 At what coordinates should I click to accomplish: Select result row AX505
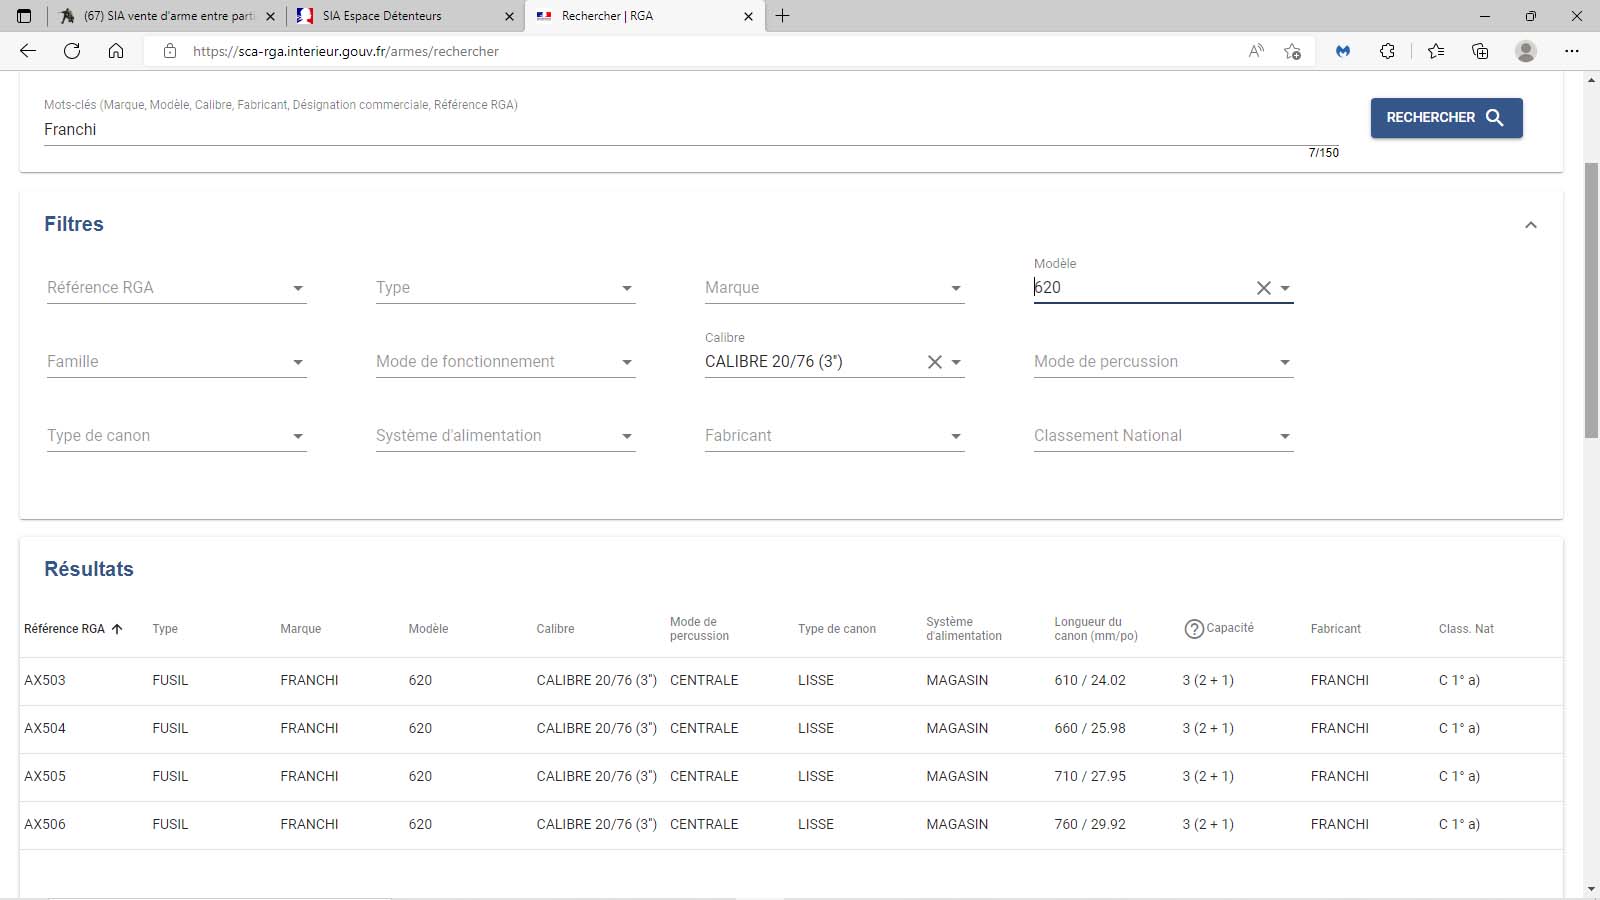click(x=790, y=777)
